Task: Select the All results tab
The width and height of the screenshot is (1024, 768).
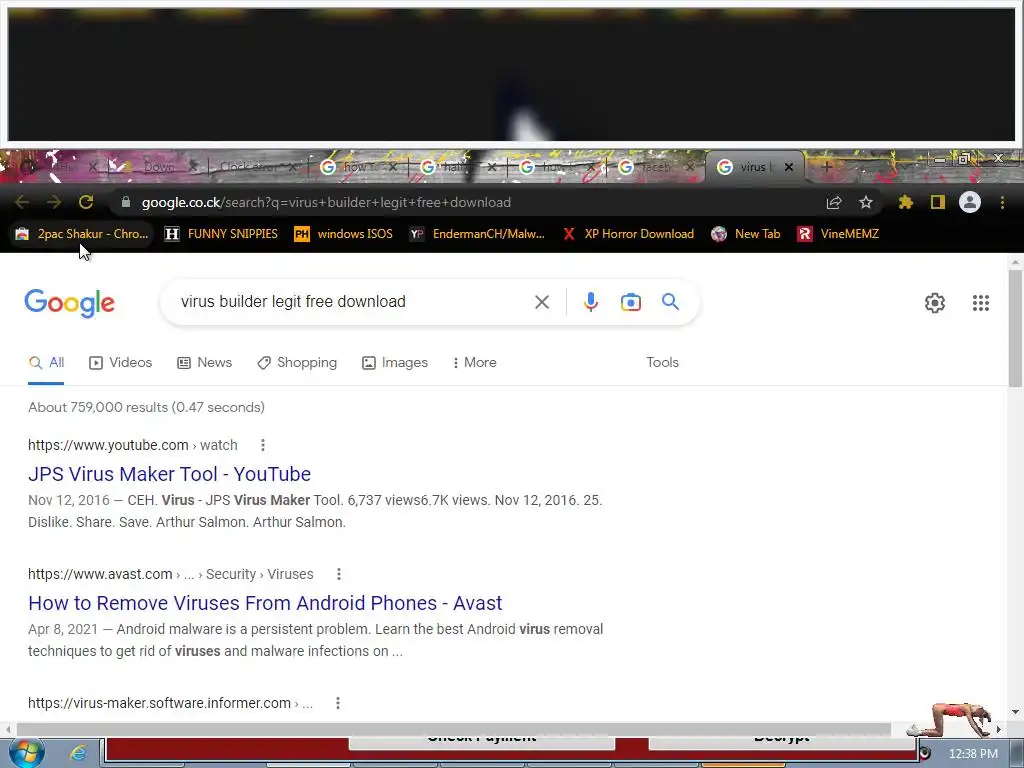Action: 46,362
